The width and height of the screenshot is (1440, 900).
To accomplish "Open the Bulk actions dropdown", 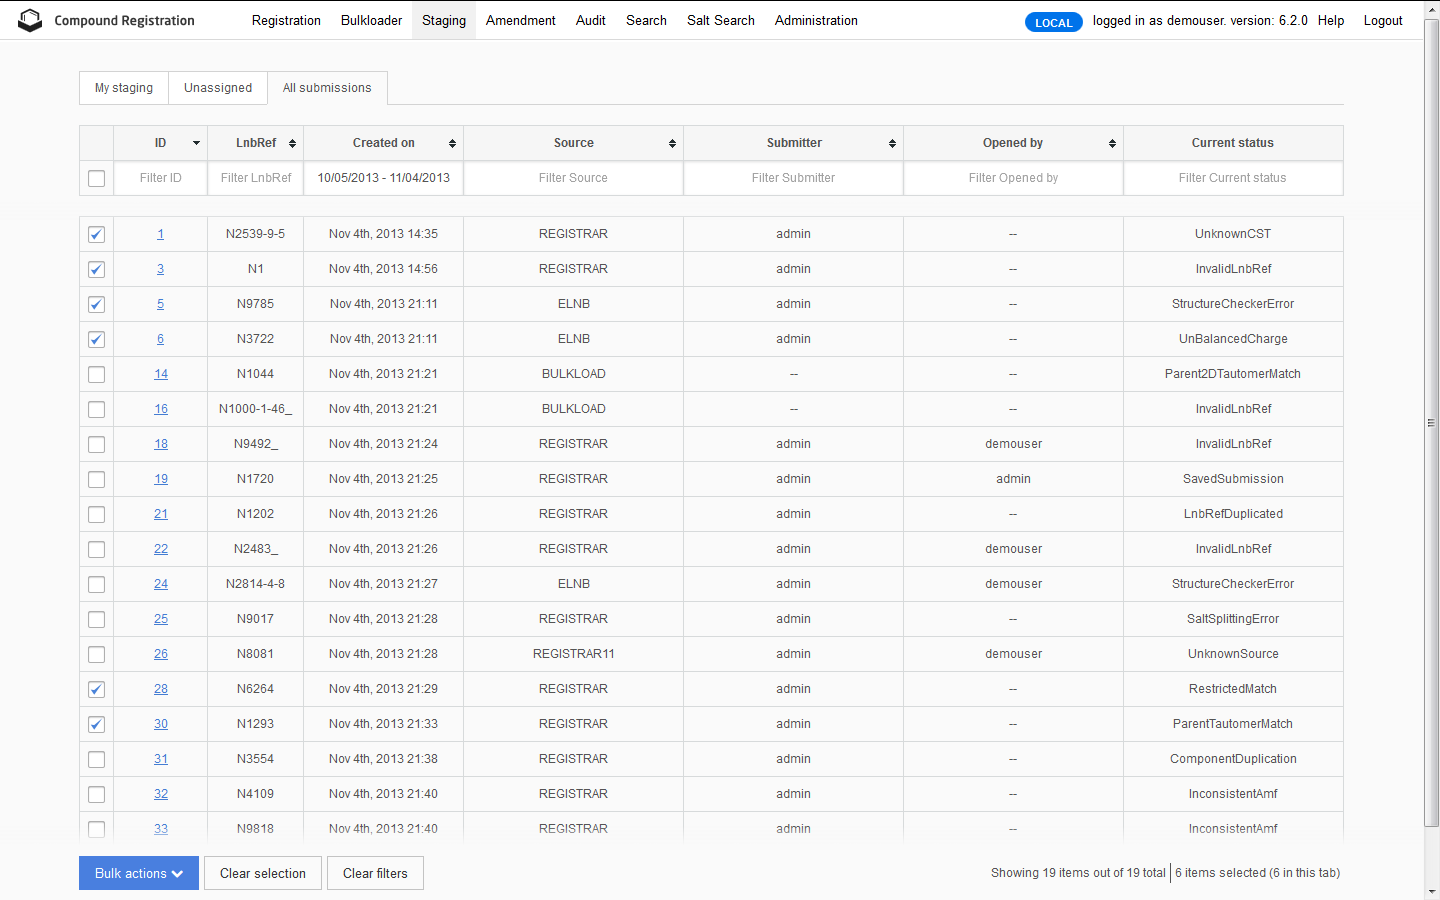I will pyautogui.click(x=138, y=873).
